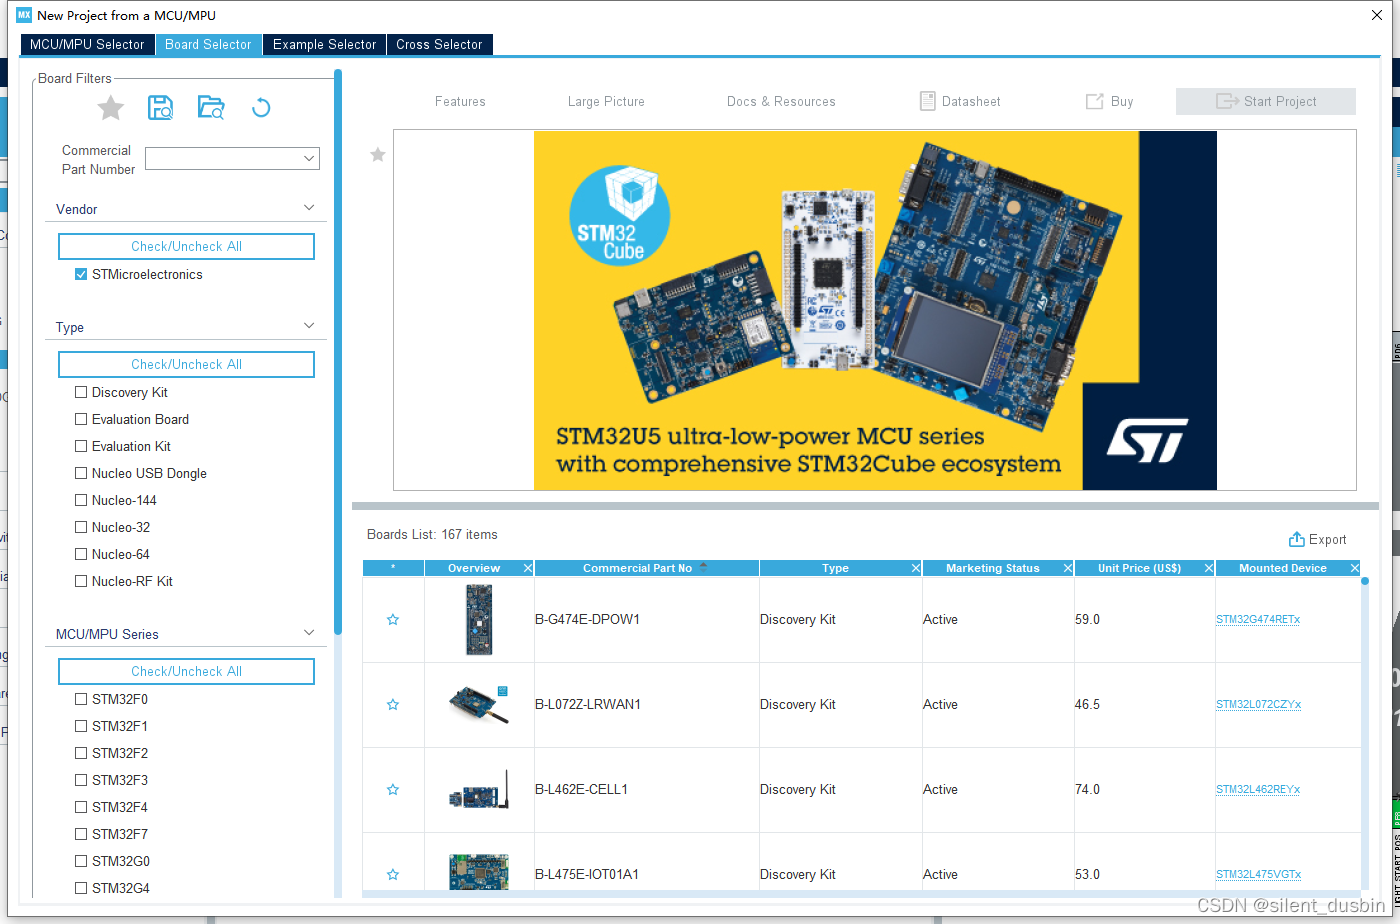This screenshot has width=1400, height=924.
Task: Star the B-L072Z-LRWAN1 board as favorite
Action: tap(393, 705)
